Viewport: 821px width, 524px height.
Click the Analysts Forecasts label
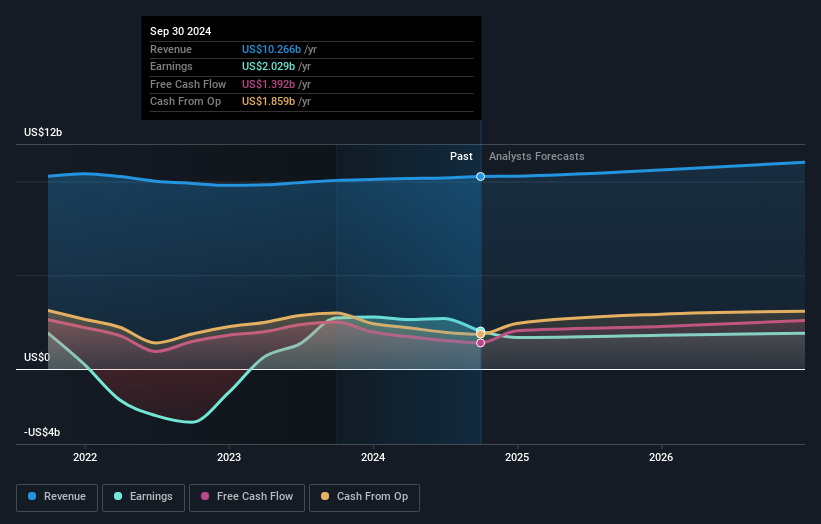tap(537, 156)
